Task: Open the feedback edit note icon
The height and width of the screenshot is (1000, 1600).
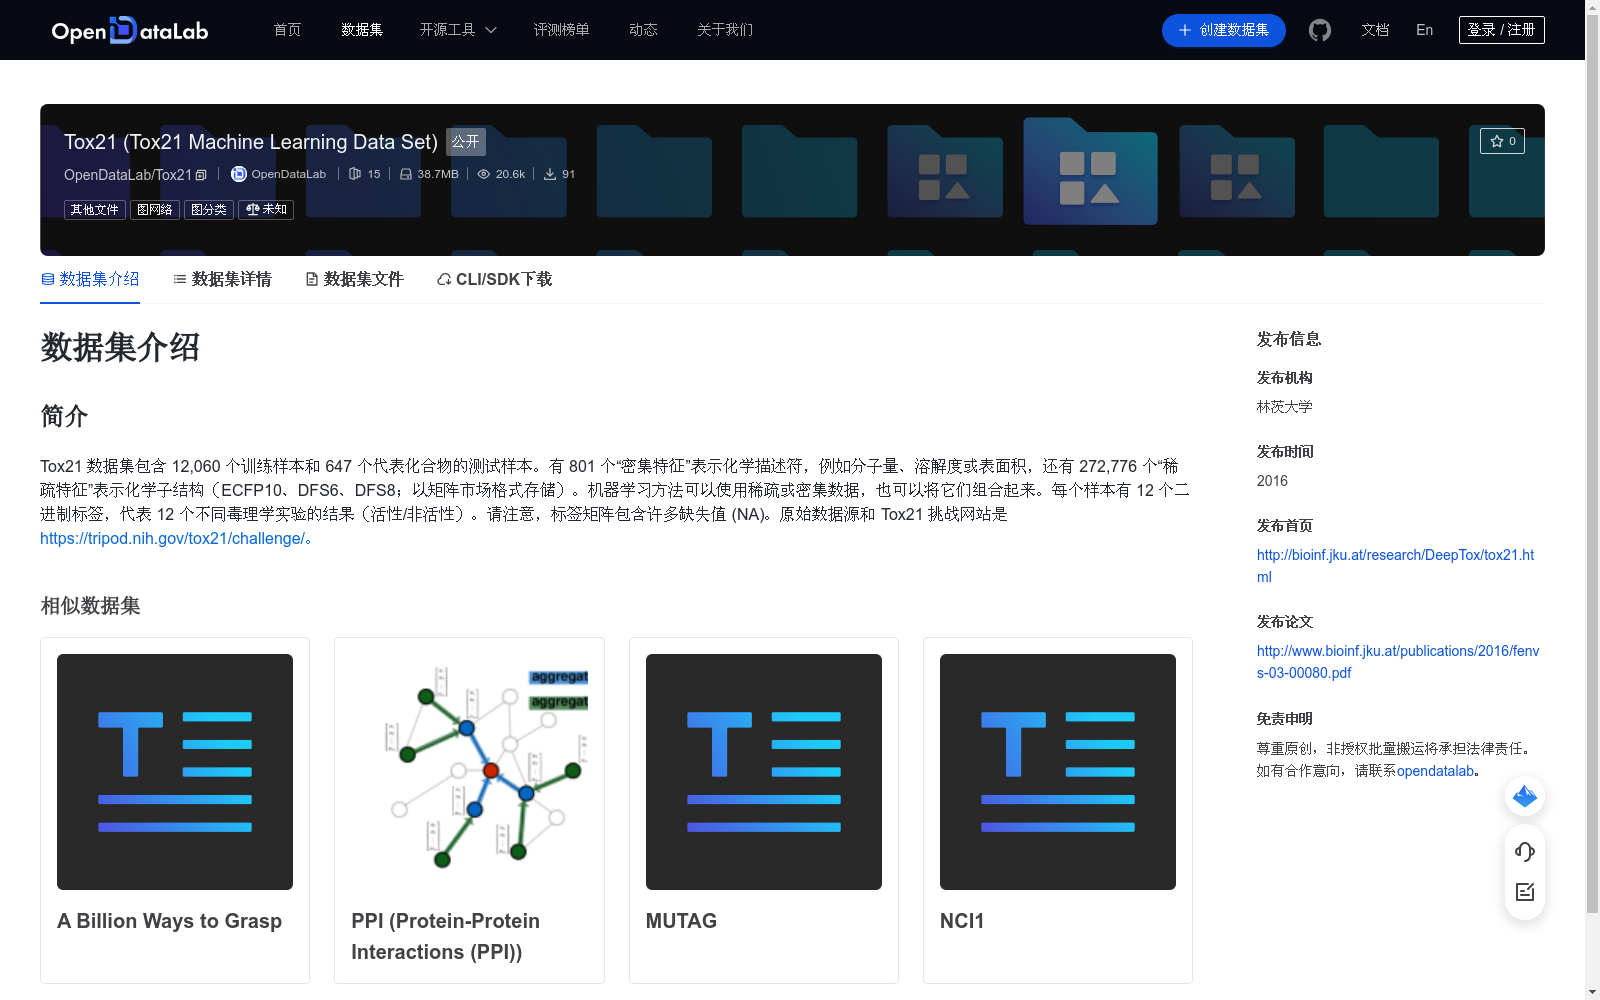Action: pos(1525,892)
